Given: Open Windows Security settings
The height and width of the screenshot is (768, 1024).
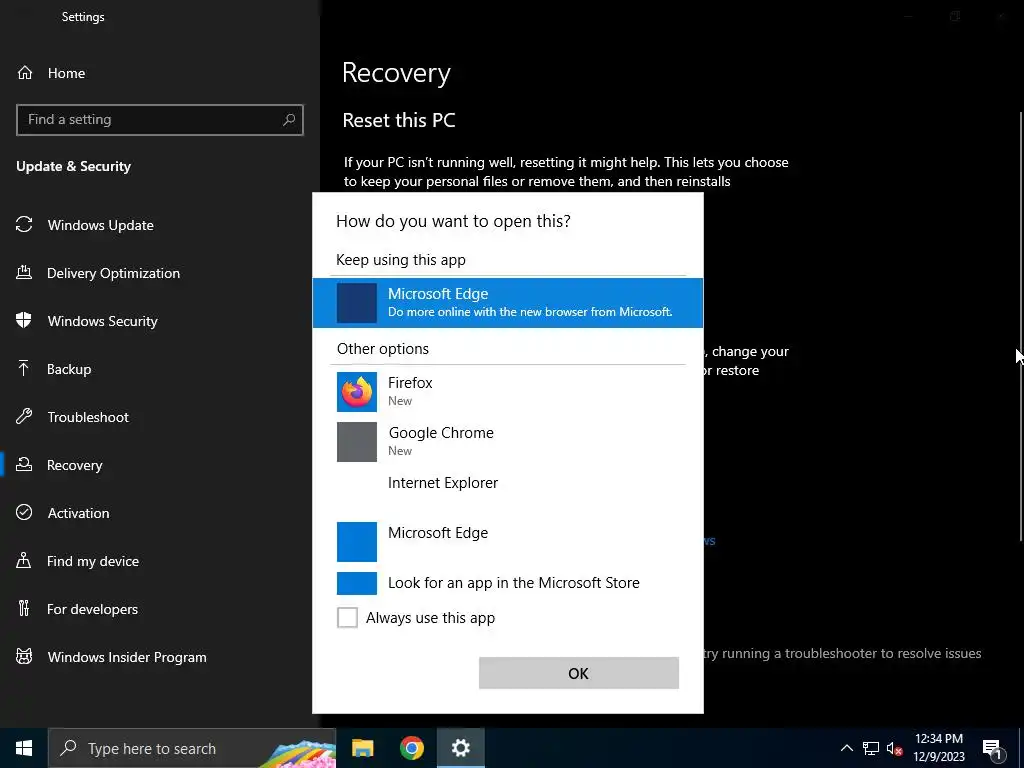Looking at the screenshot, I should pos(103,321).
